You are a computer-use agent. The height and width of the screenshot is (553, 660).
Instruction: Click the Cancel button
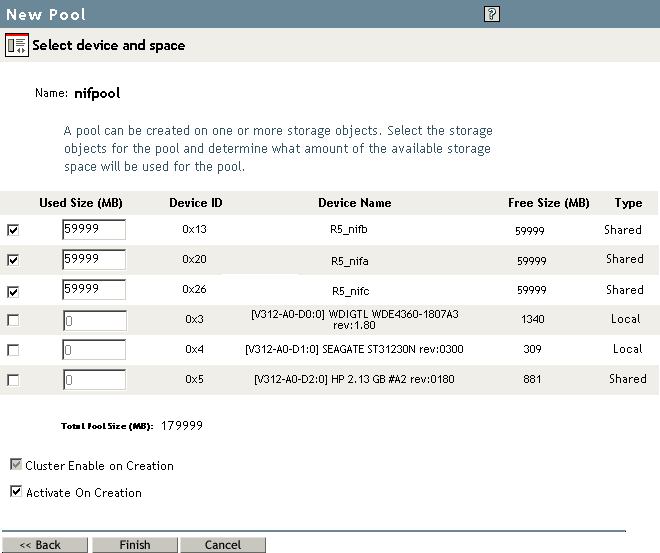point(223,545)
